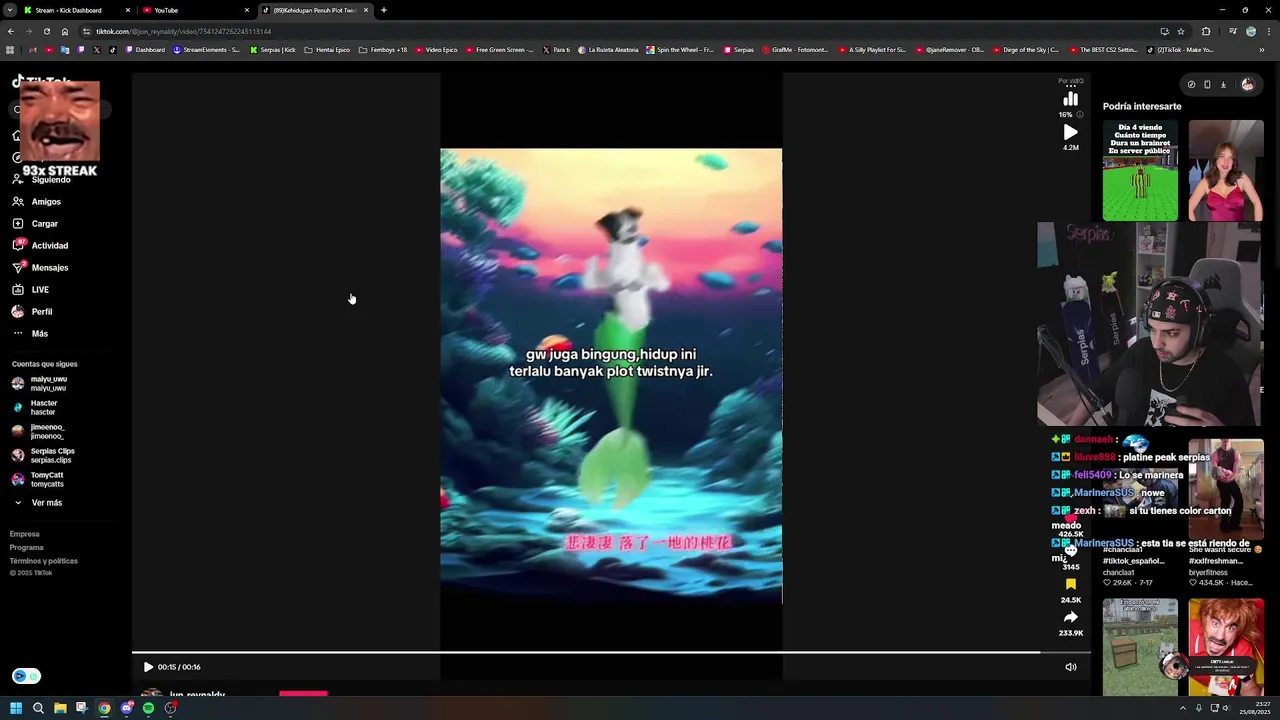Go to the browser home page
This screenshot has width=1280, height=720.
coord(65,31)
